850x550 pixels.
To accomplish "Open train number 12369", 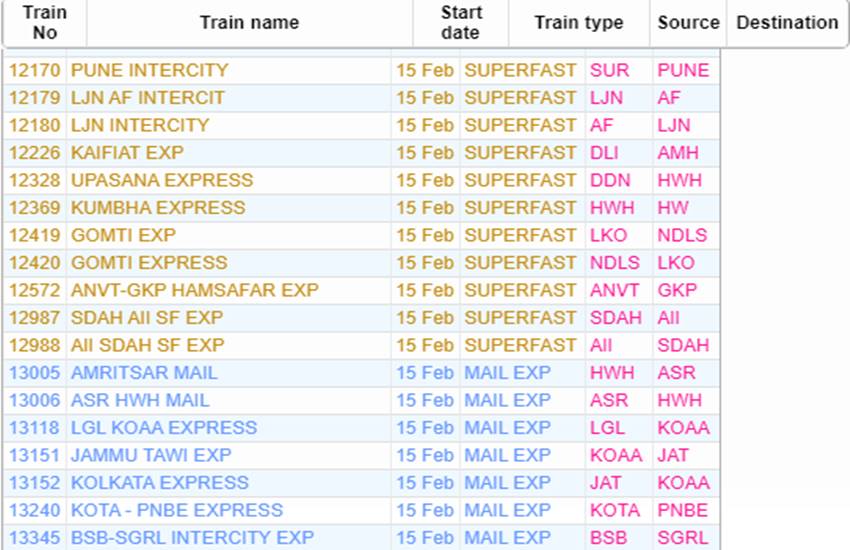I will point(35,208).
